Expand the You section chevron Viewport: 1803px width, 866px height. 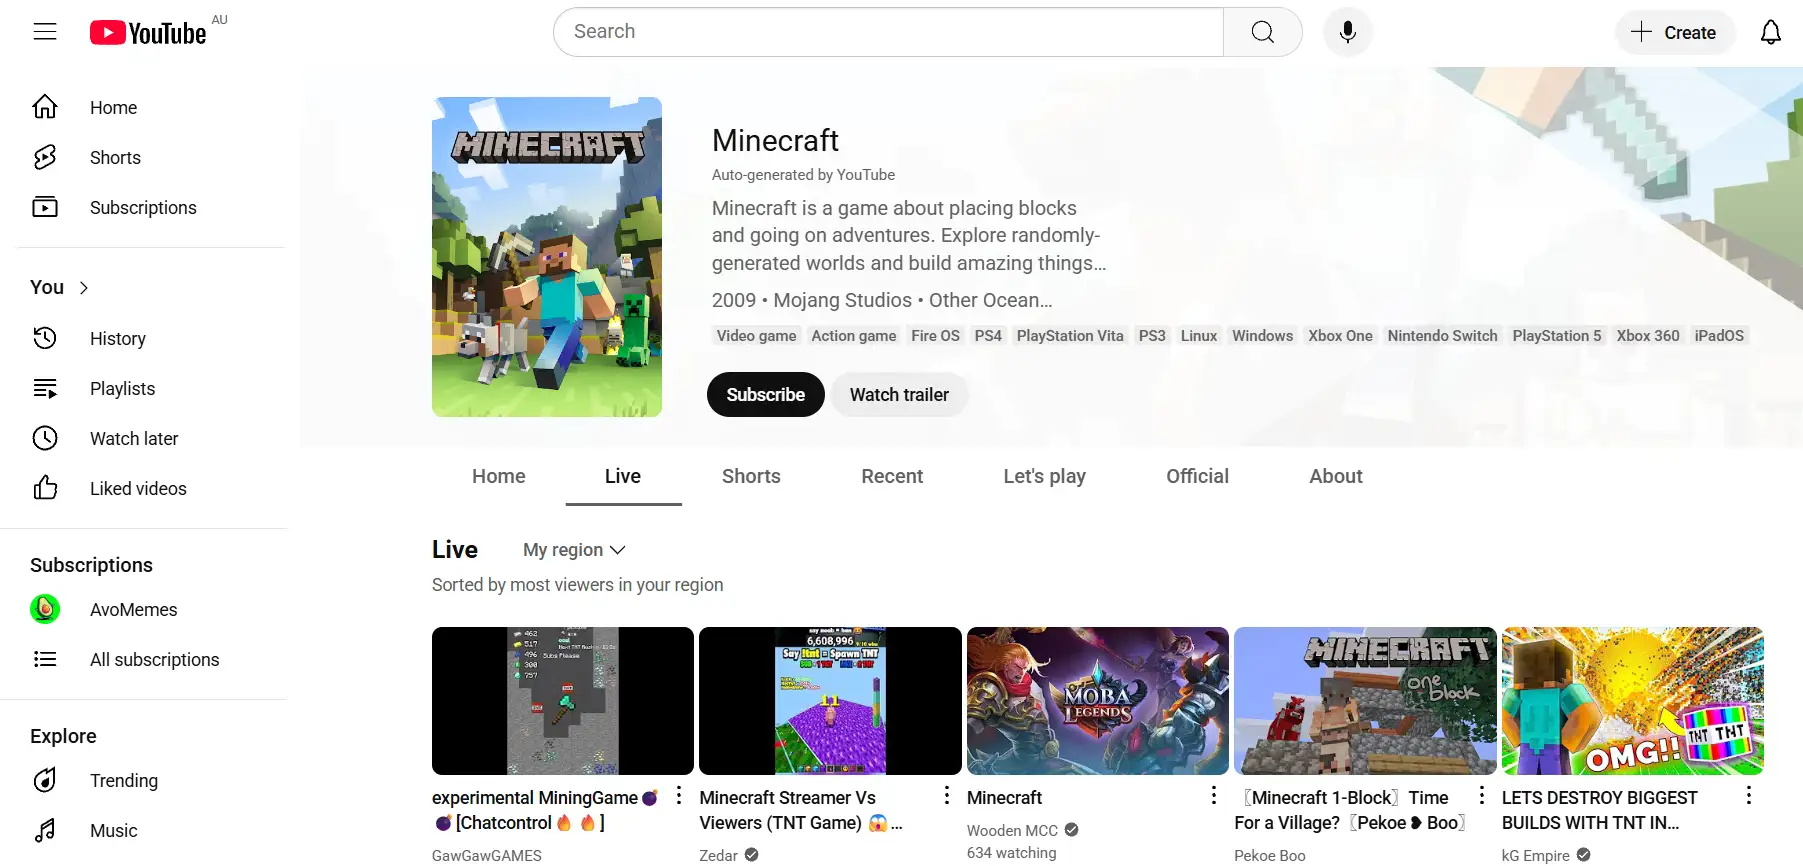[84, 288]
